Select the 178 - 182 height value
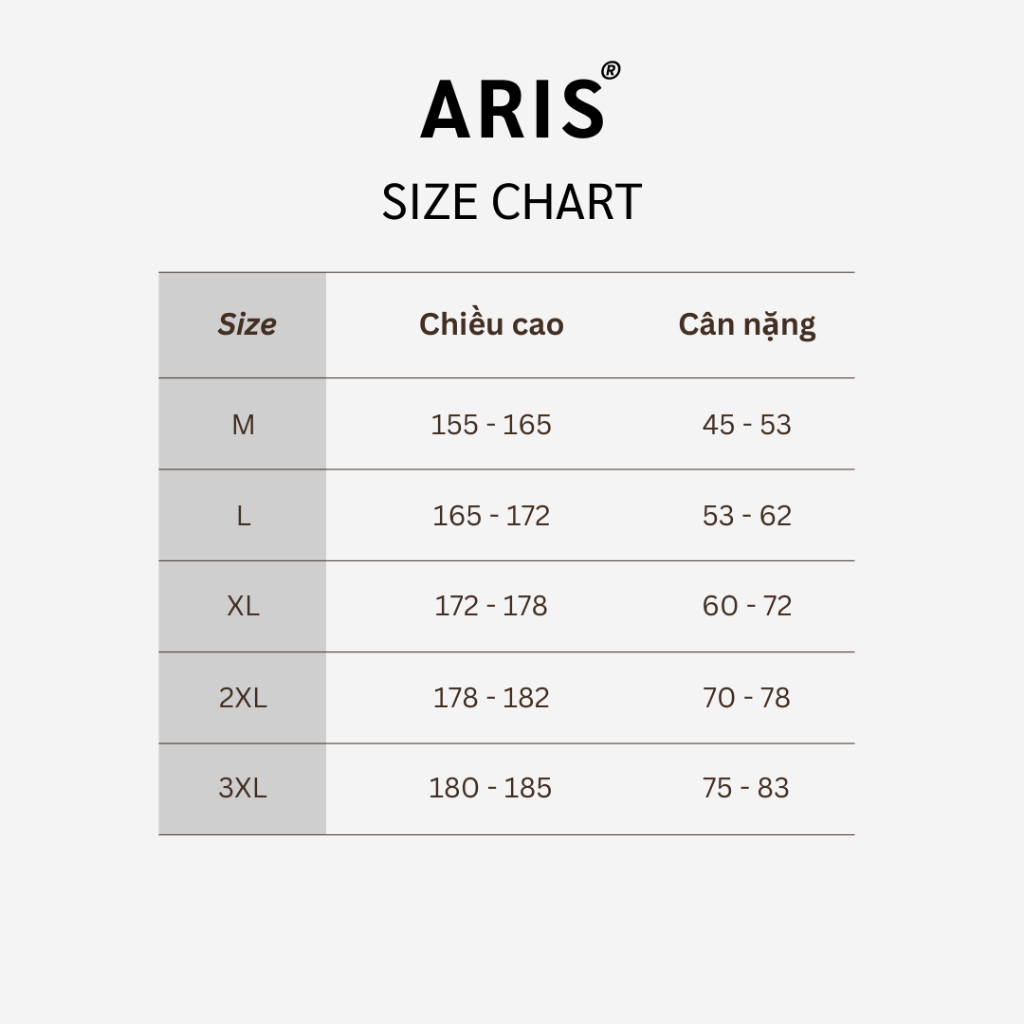 (x=491, y=698)
